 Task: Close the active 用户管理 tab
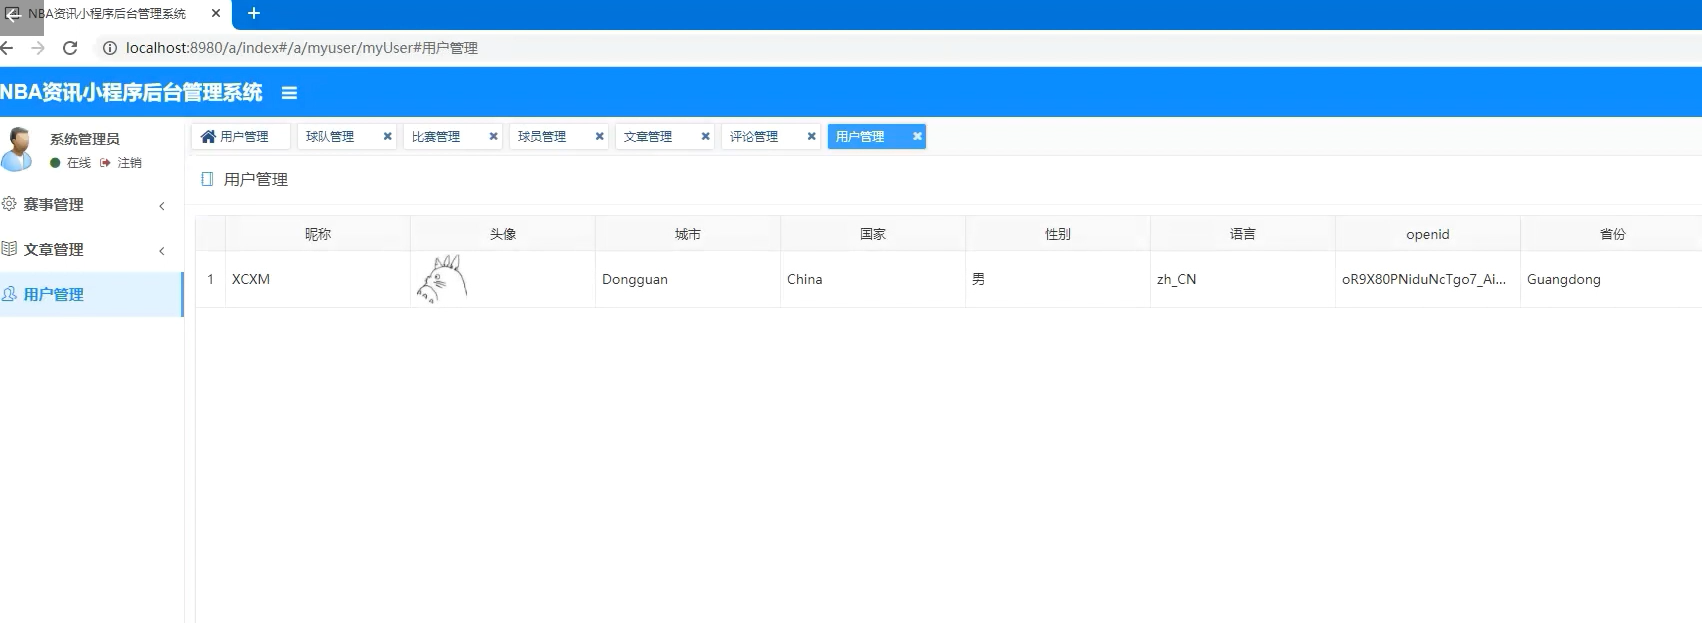(917, 136)
